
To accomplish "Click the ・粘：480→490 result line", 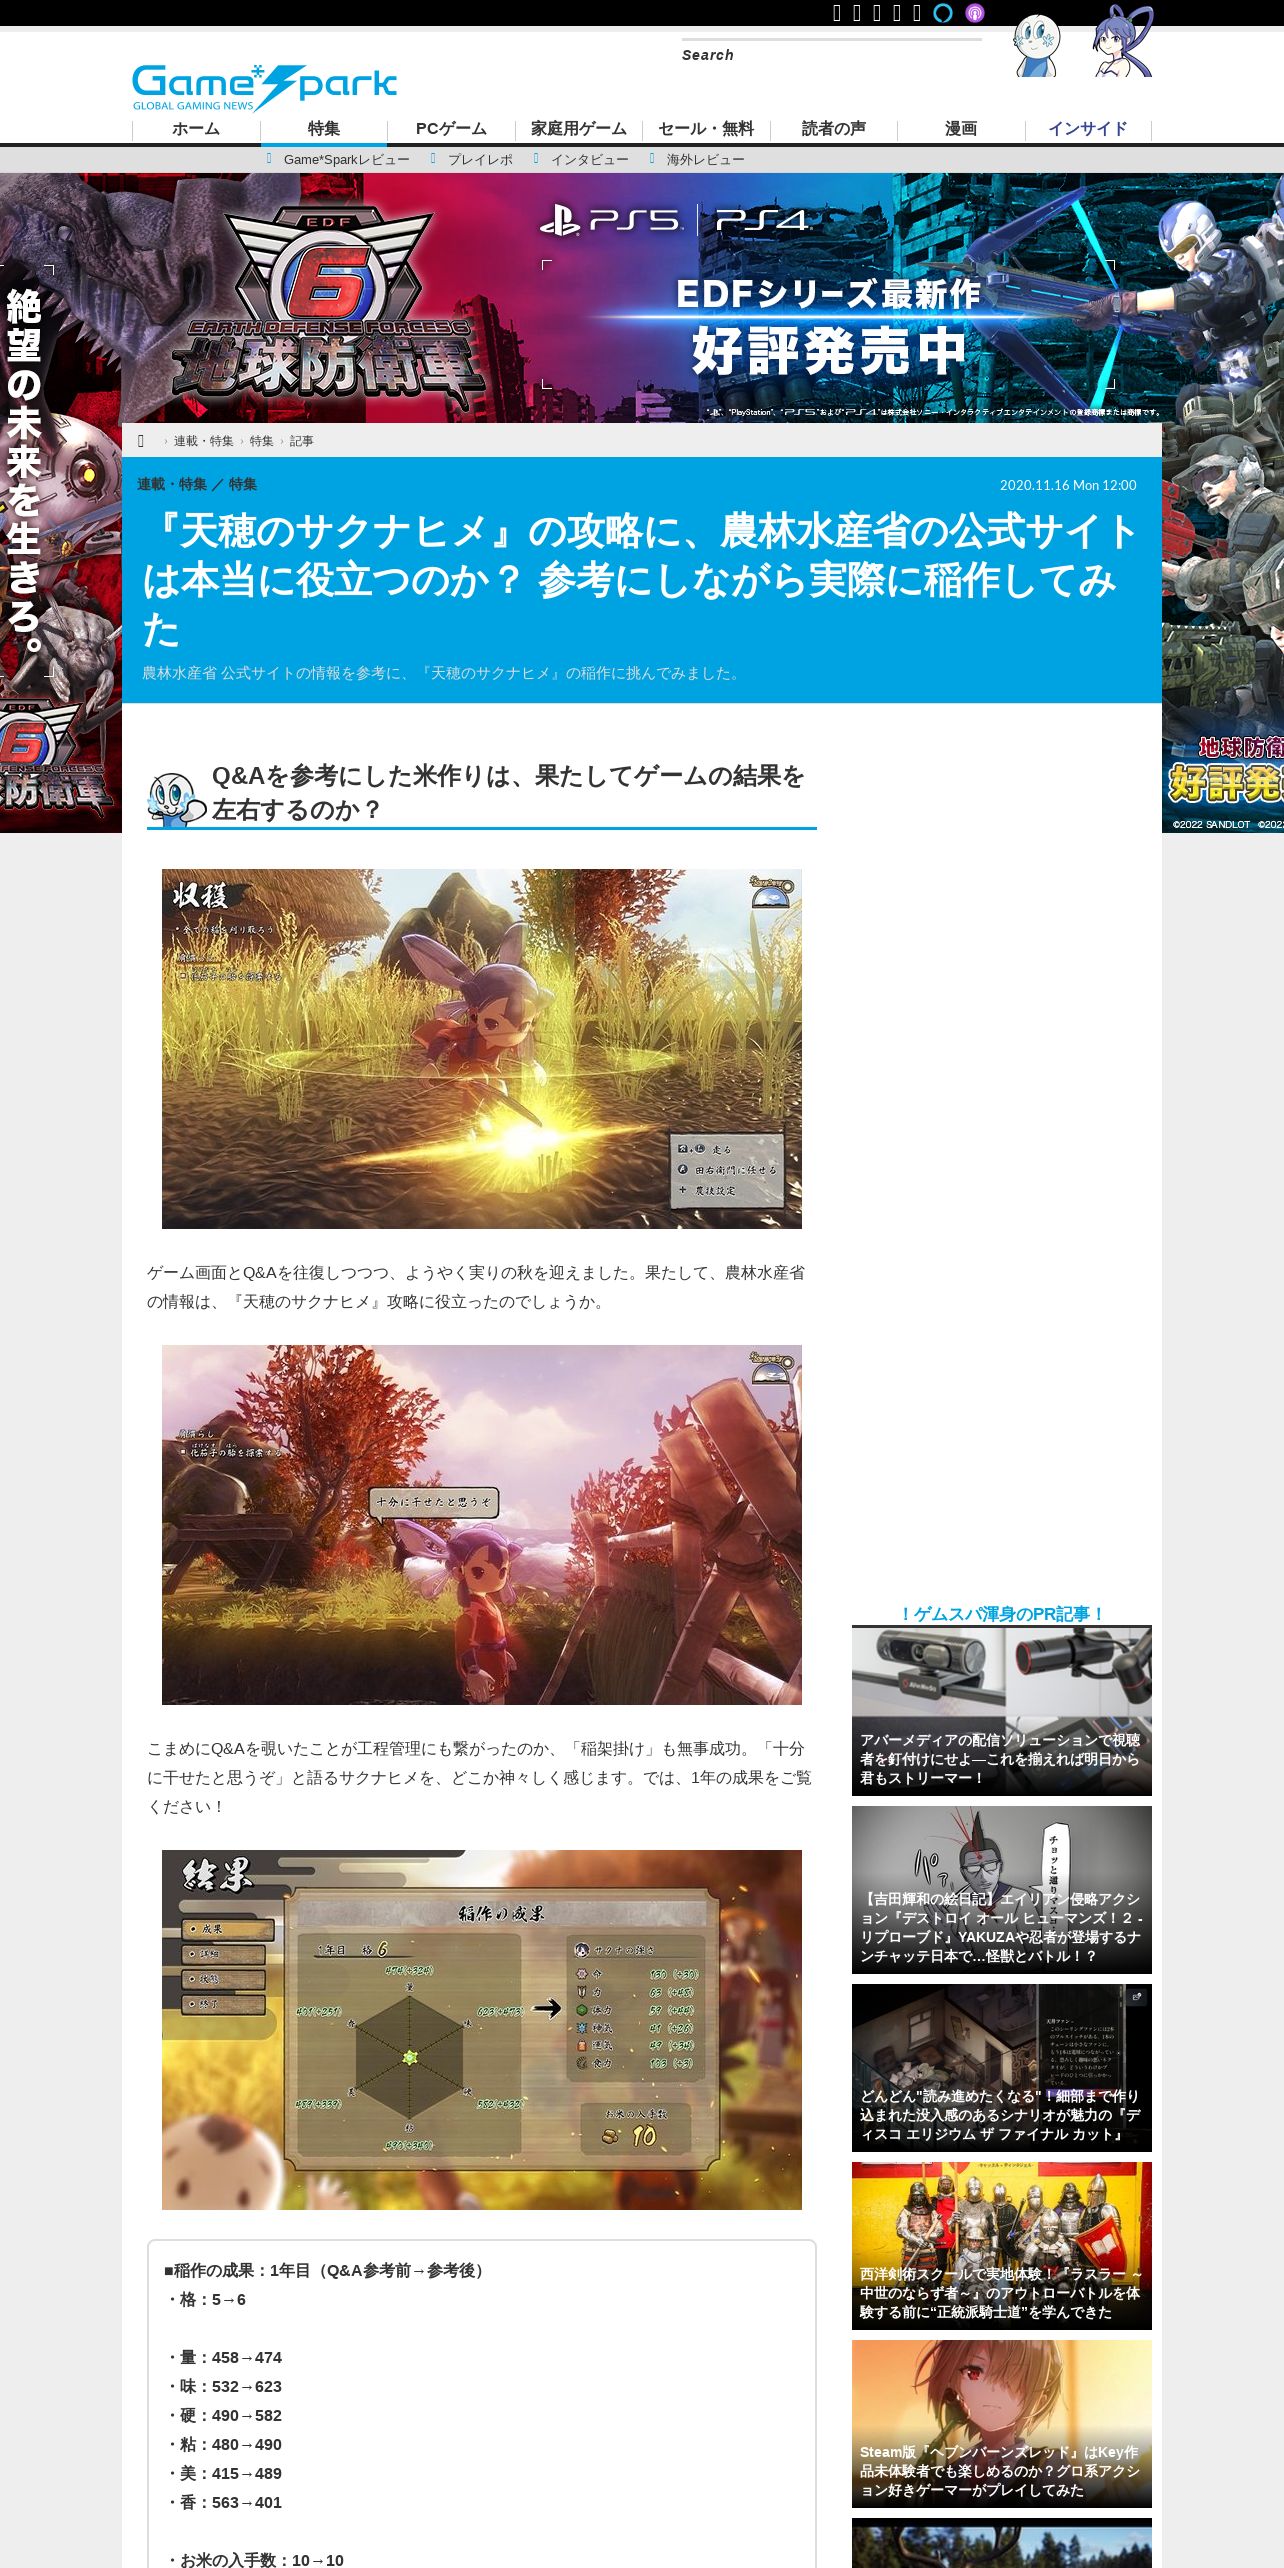I will pos(224,2444).
